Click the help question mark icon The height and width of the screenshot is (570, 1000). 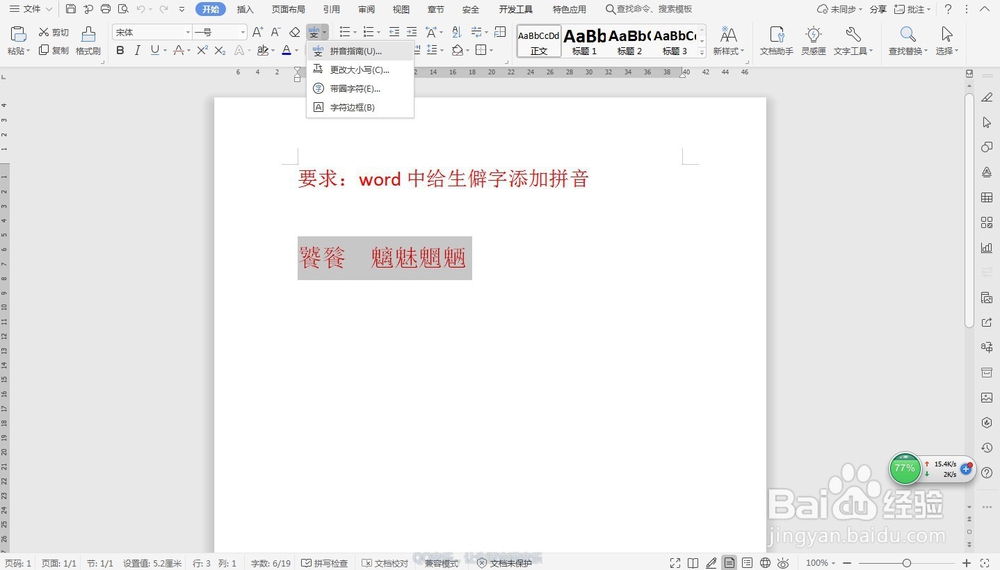pyautogui.click(x=948, y=9)
